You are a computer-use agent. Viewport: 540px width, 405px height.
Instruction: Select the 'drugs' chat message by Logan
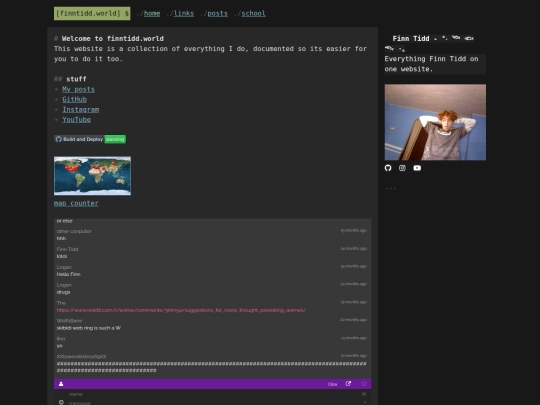pos(63,292)
